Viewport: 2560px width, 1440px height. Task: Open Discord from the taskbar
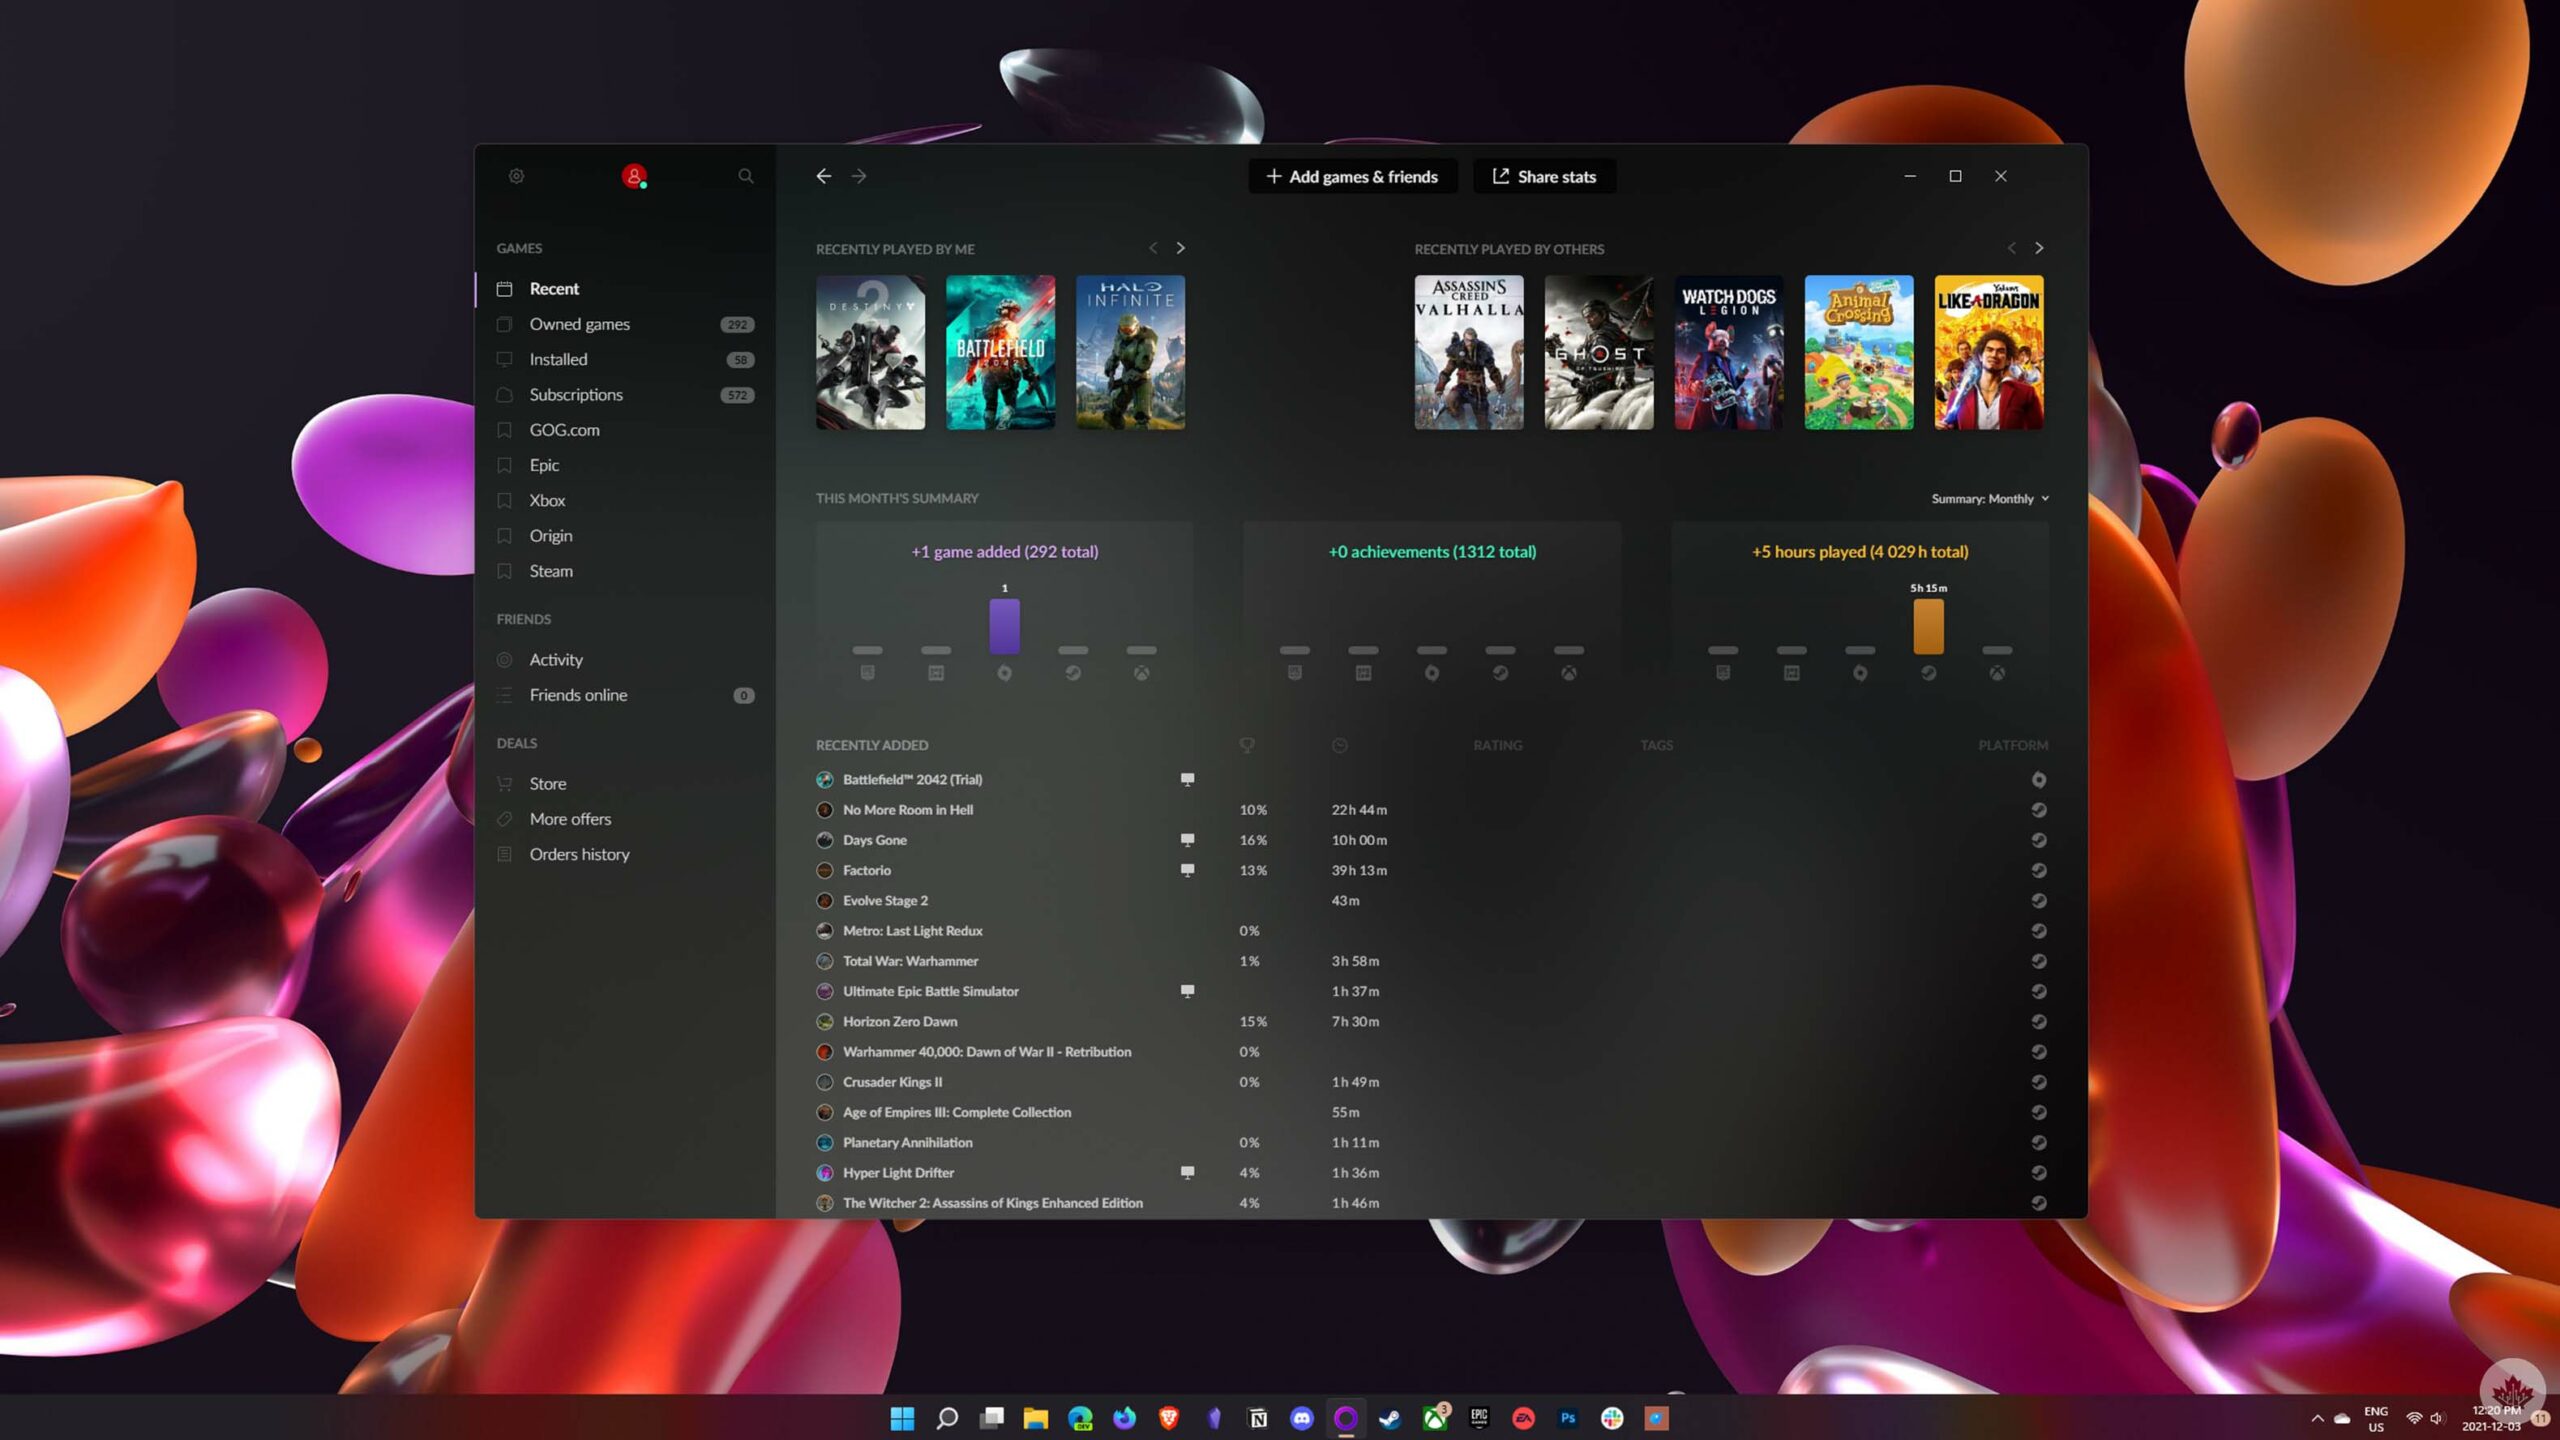[x=1301, y=1418]
